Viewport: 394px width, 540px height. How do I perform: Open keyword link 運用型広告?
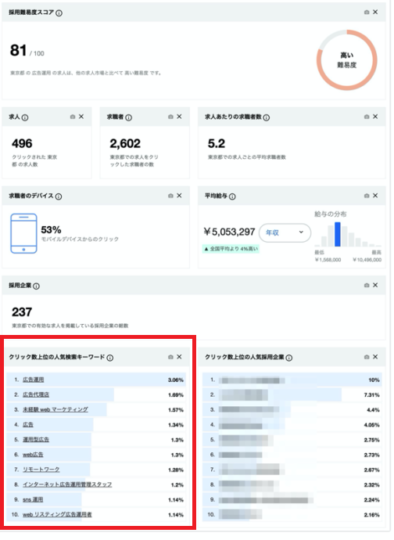coord(36,440)
